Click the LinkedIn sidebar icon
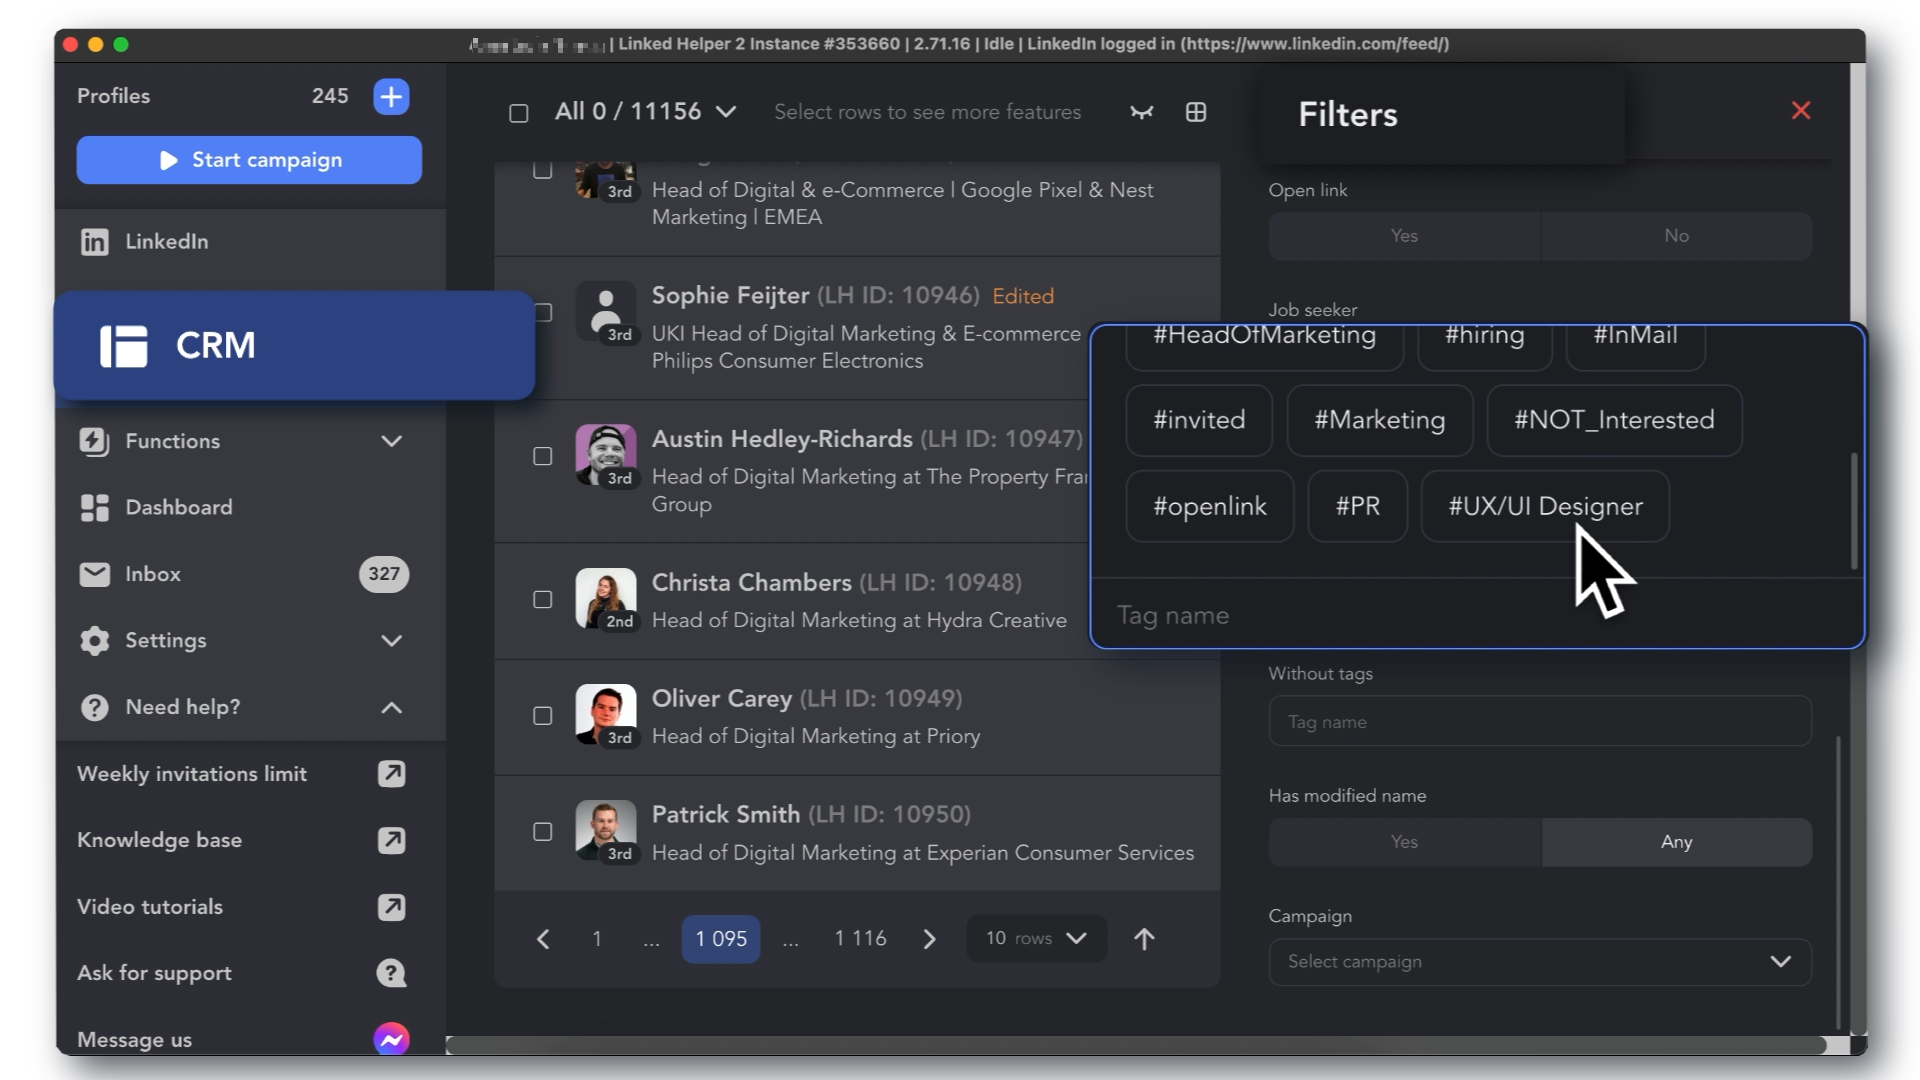Image resolution: width=1920 pixels, height=1080 pixels. 94,242
